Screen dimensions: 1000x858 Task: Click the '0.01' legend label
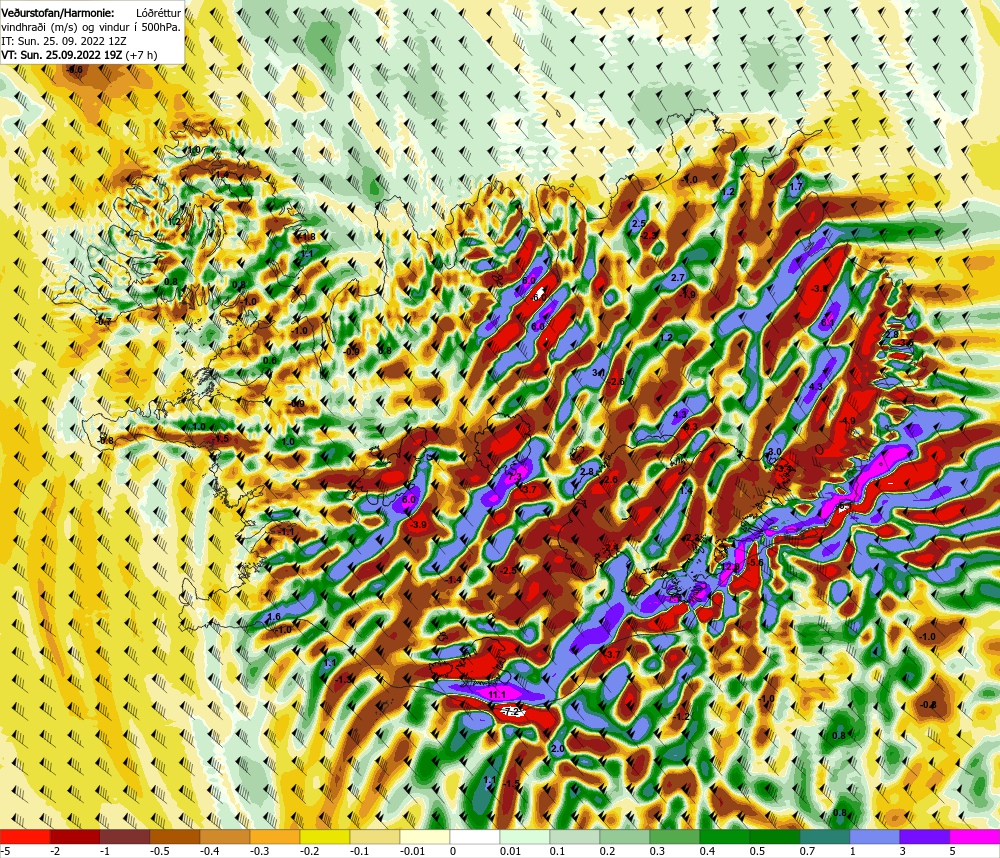[x=511, y=851]
